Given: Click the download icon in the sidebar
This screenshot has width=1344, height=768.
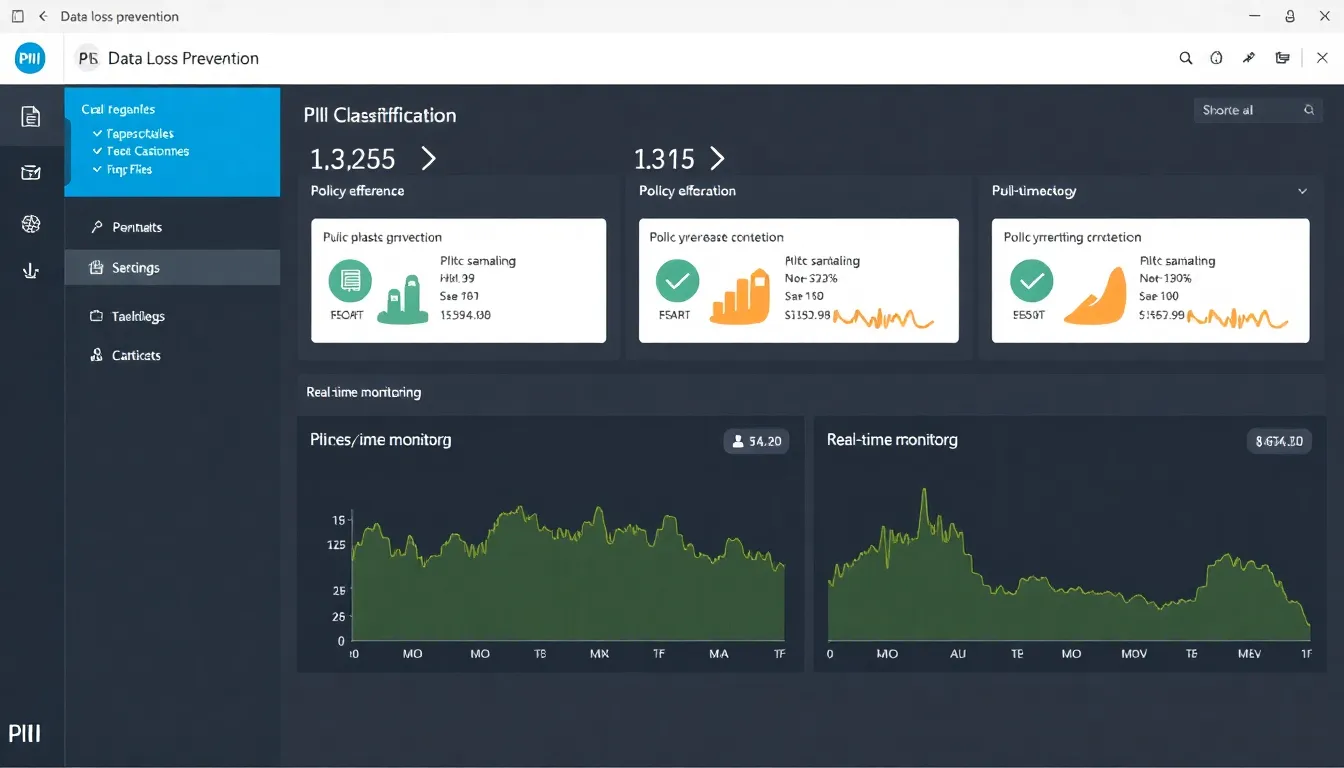Looking at the screenshot, I should click(x=30, y=270).
